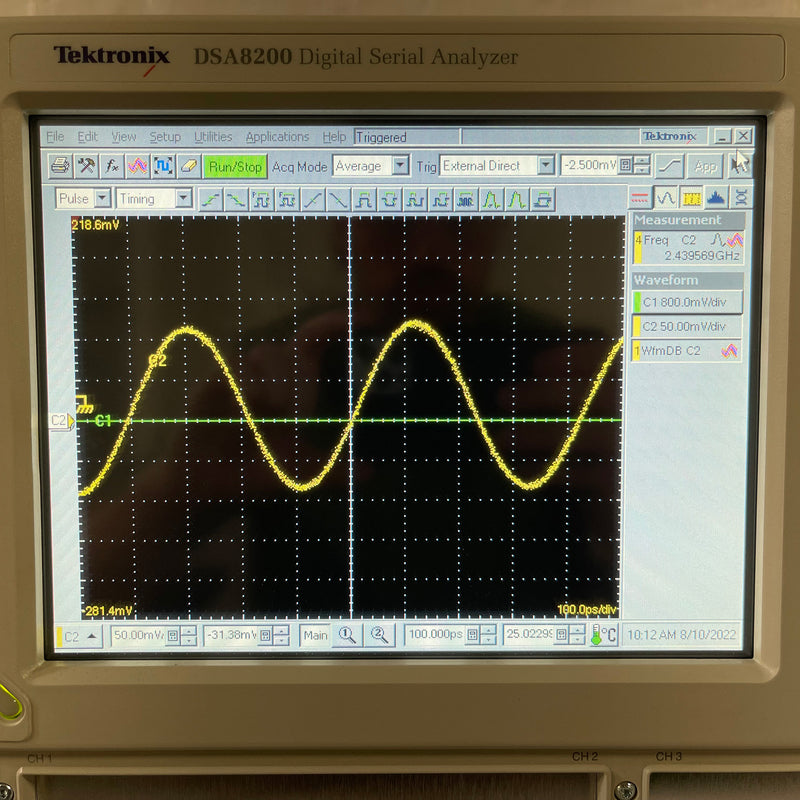Click the trigger level -2.500mV field

tap(589, 165)
